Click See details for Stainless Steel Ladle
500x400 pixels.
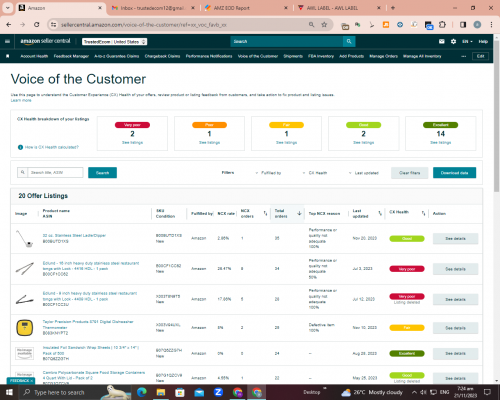pos(455,239)
